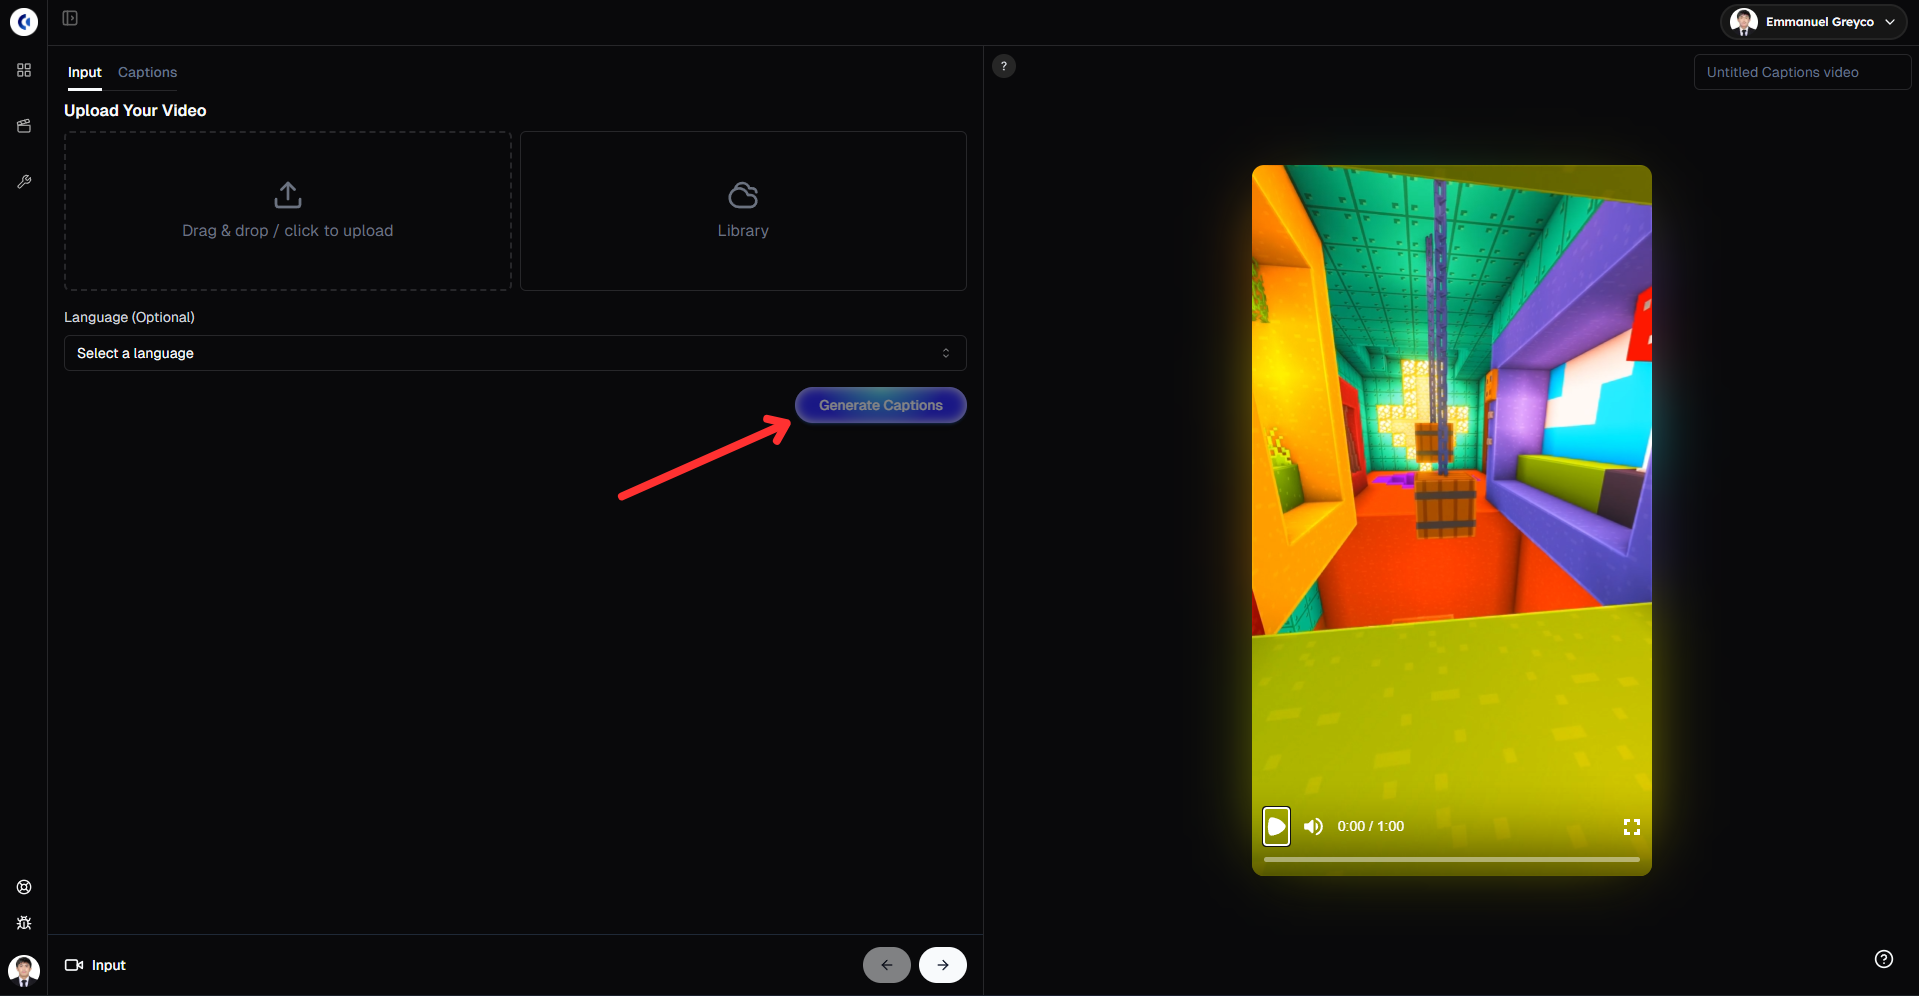Click the Language (Optional) label
The width and height of the screenshot is (1919, 996).
click(x=129, y=317)
